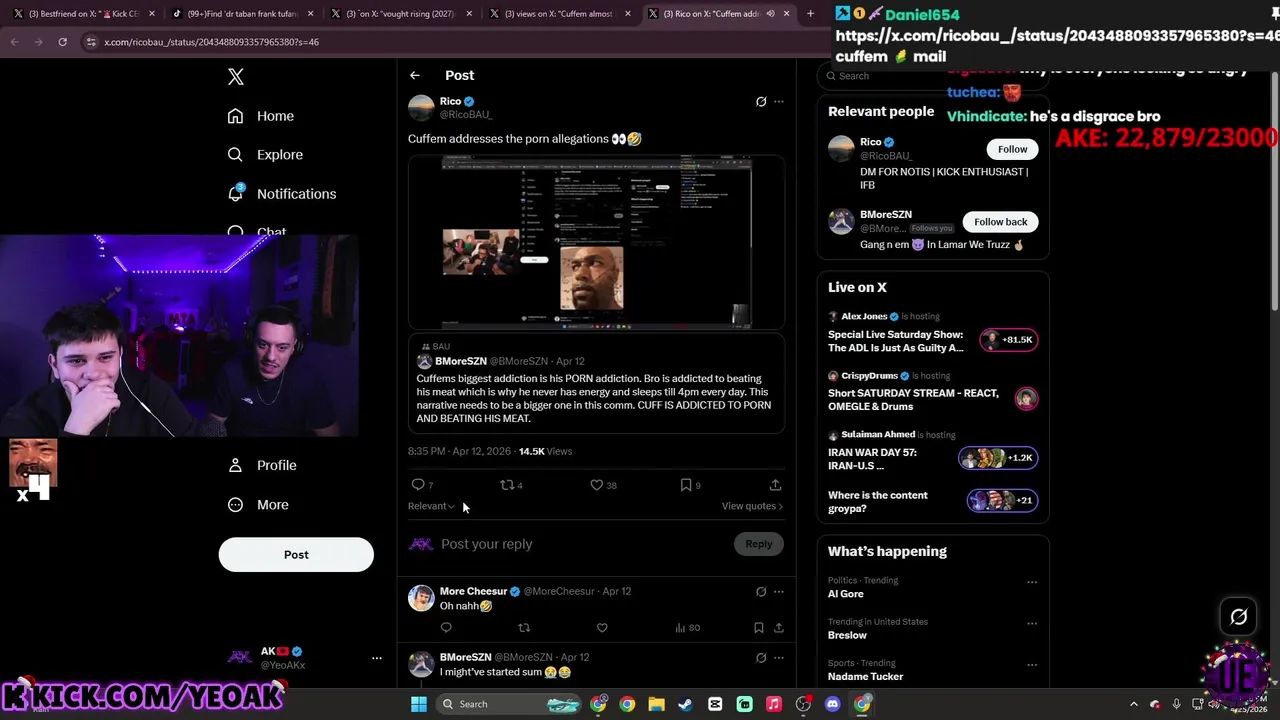
Task: Reload the page
Action: pyautogui.click(x=62, y=42)
